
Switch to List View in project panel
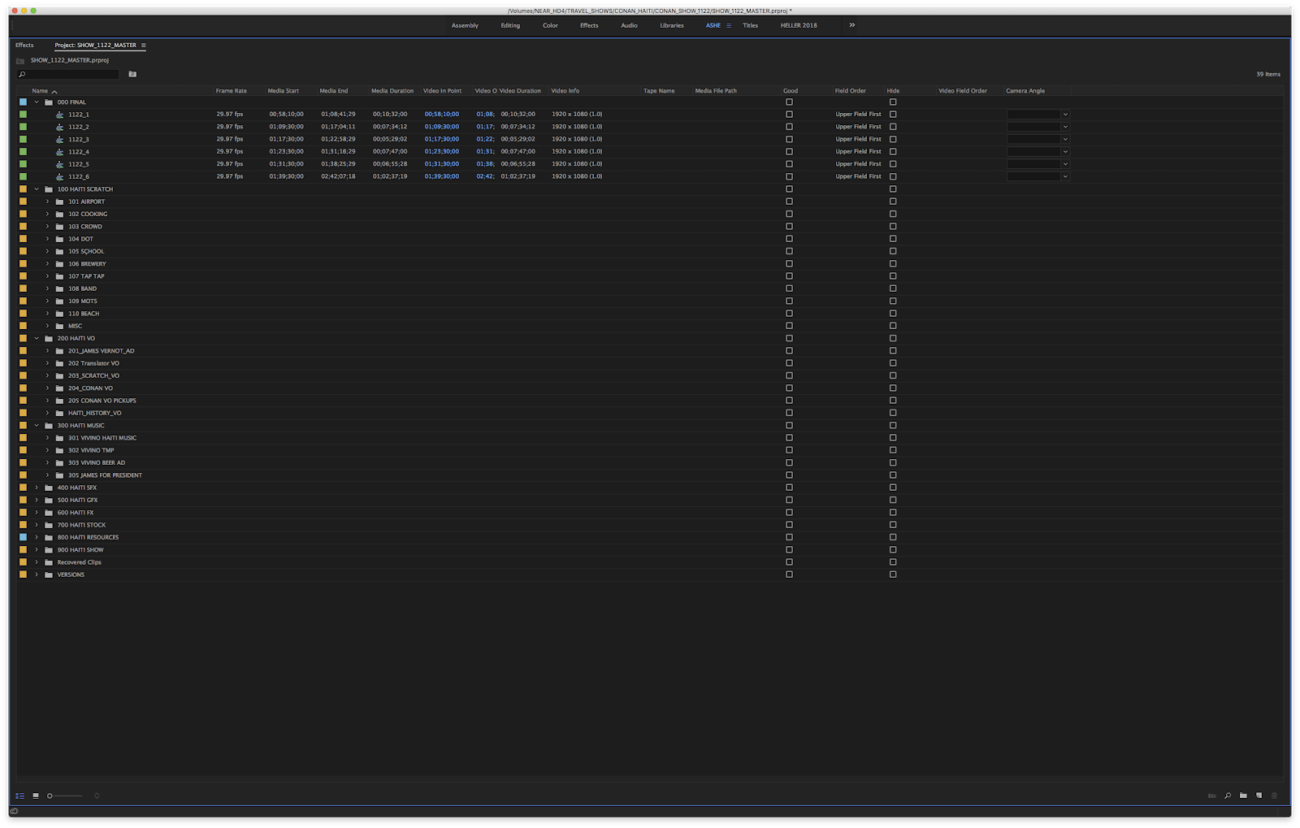(x=19, y=796)
